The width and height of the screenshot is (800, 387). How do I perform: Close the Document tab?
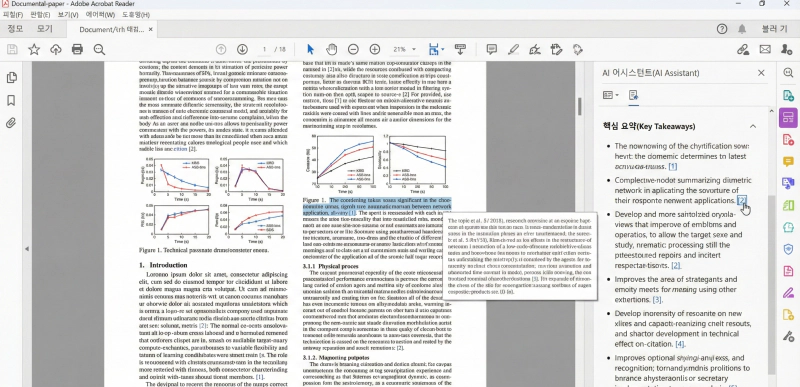point(151,30)
